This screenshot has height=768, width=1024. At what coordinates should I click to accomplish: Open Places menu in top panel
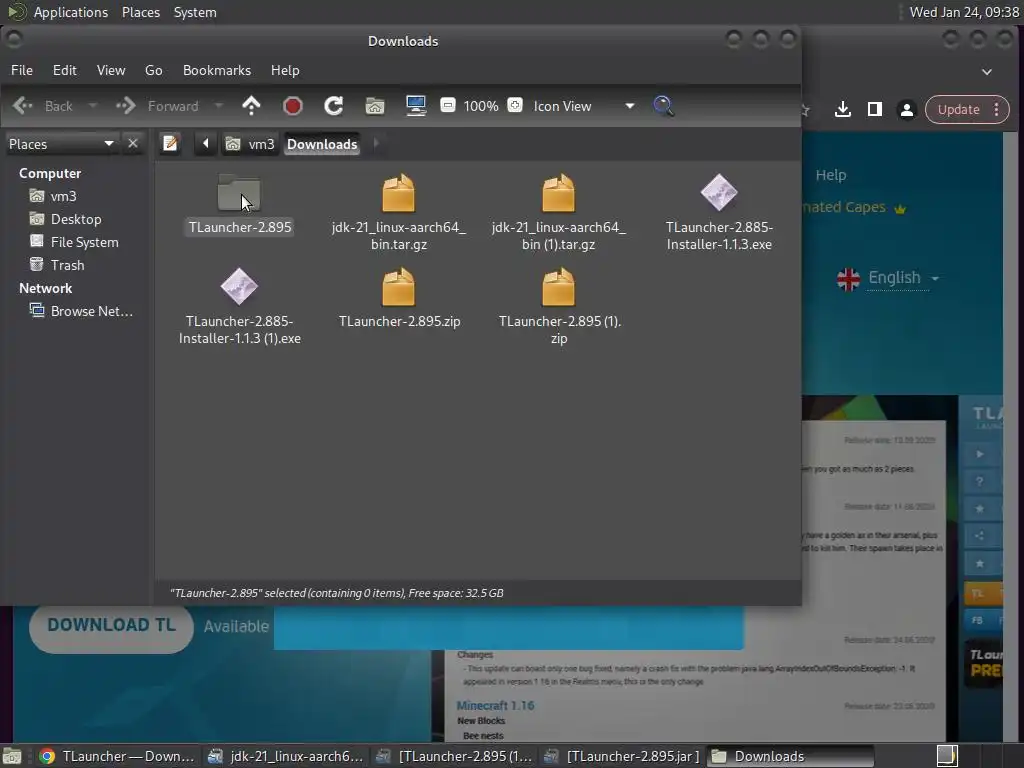point(140,12)
